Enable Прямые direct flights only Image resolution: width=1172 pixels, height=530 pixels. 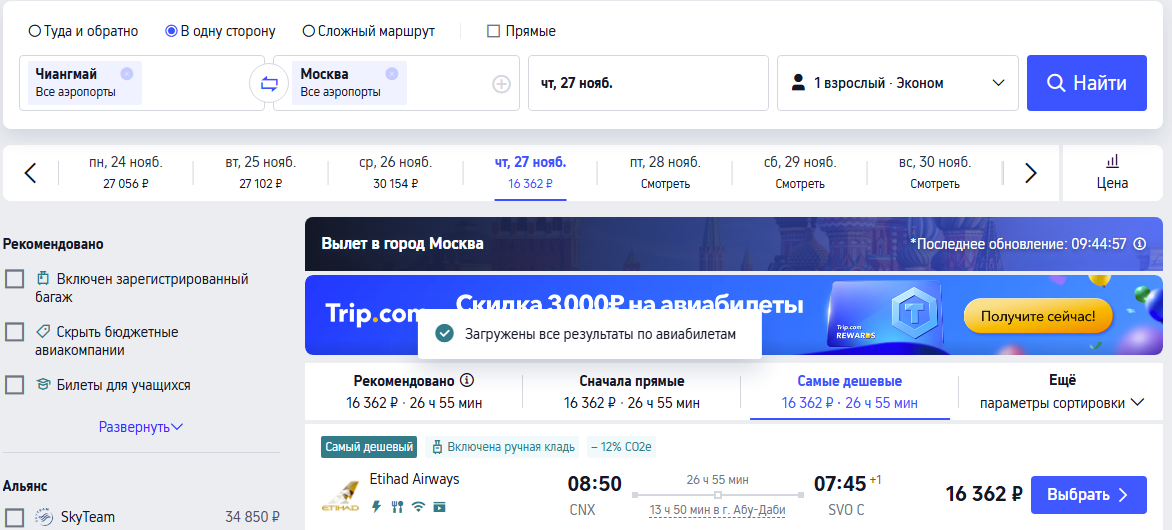pos(493,31)
